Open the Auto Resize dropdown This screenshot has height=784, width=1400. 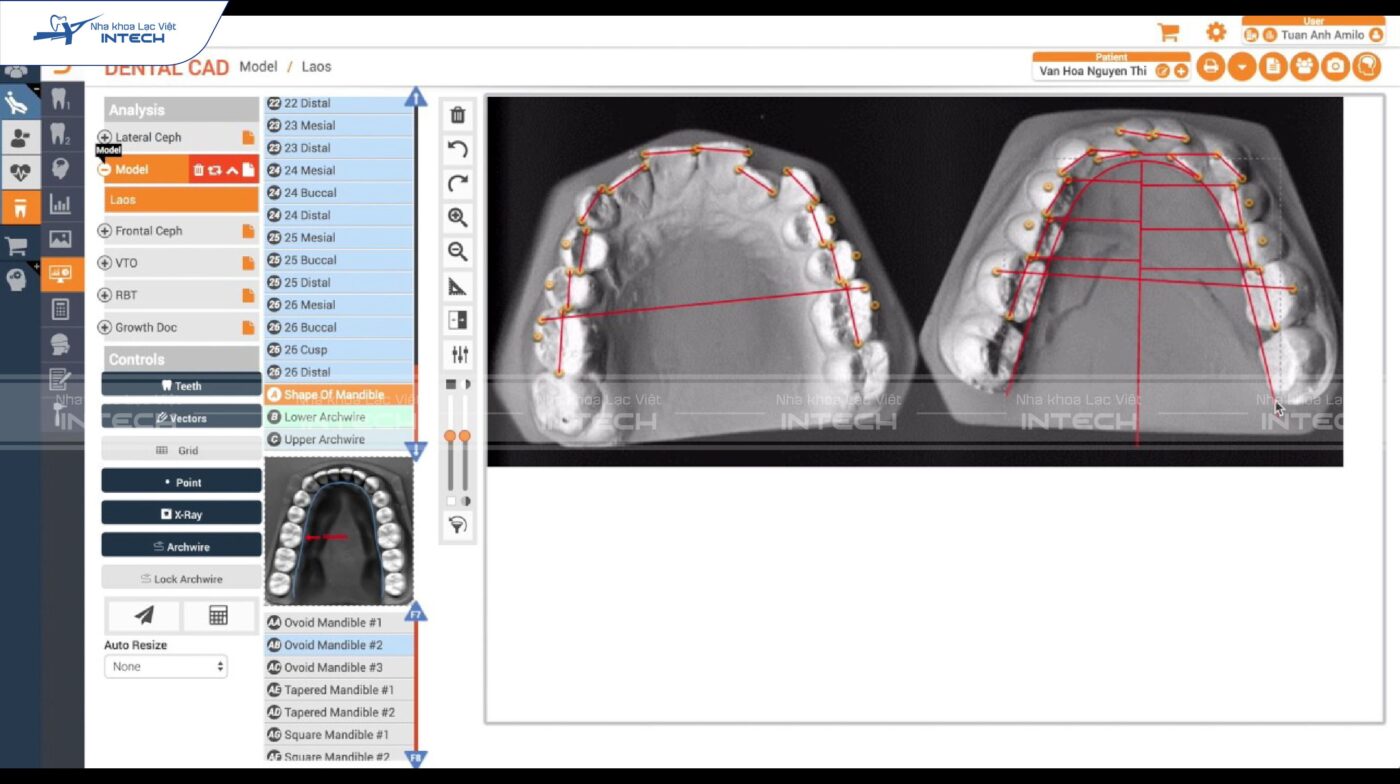coord(166,666)
